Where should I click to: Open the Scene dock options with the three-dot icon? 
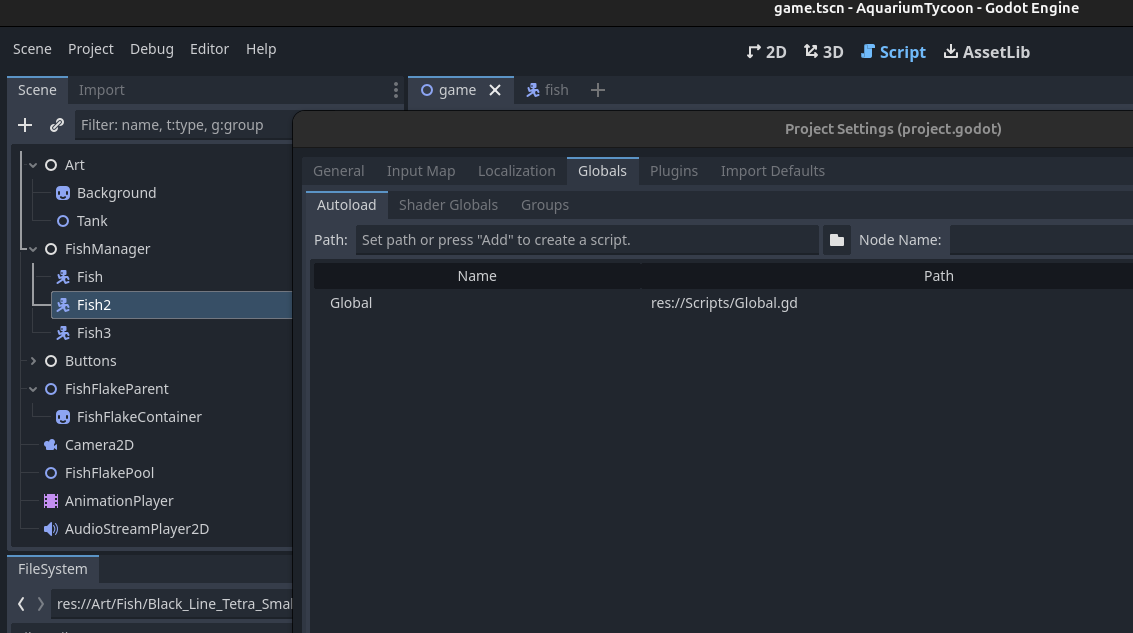point(395,89)
